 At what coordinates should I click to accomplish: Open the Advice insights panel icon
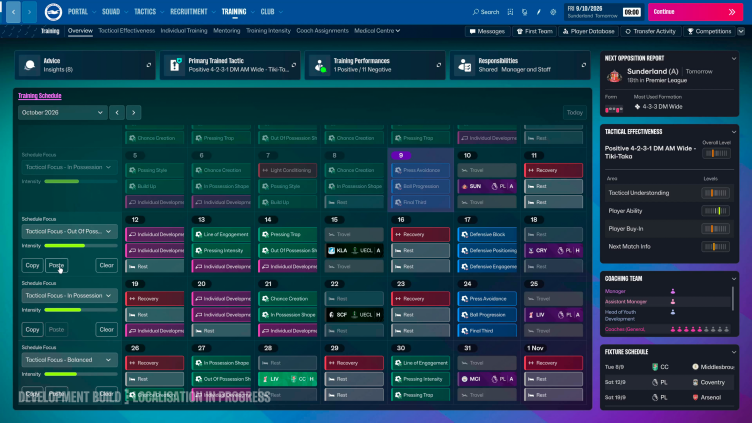click(29, 65)
